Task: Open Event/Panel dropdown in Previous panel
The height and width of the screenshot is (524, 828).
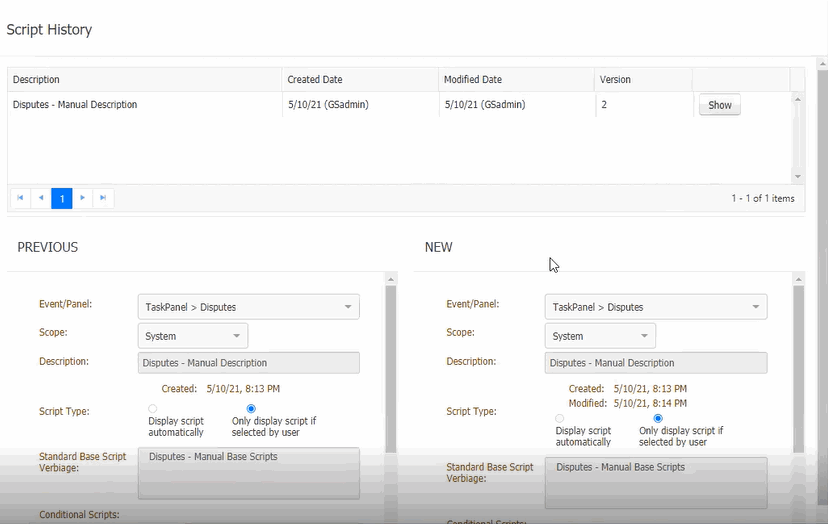Action: tap(248, 307)
